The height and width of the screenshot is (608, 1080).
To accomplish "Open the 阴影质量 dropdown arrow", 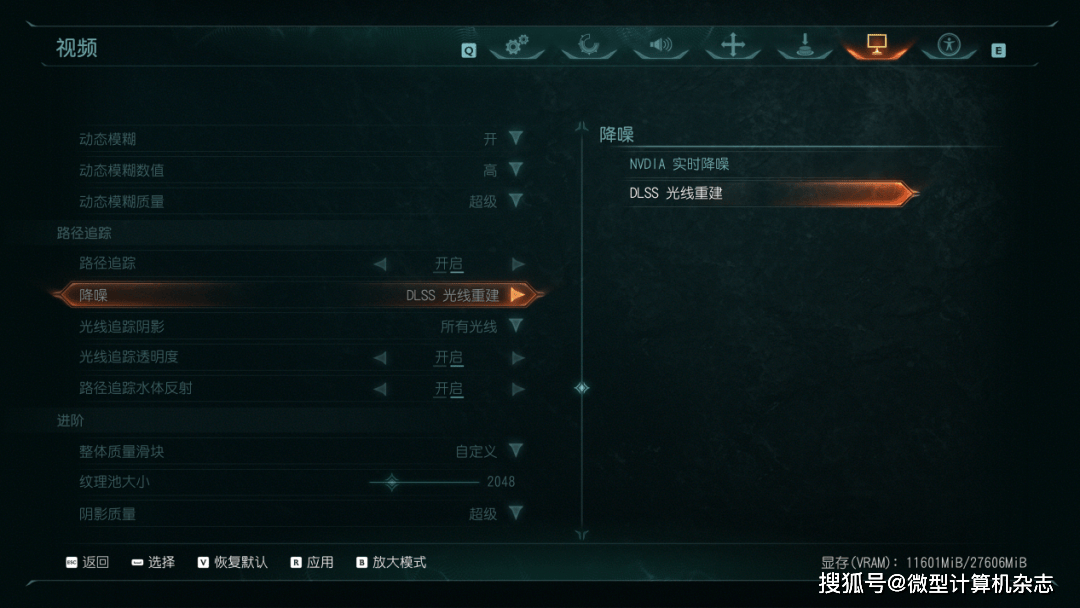I will (516, 512).
